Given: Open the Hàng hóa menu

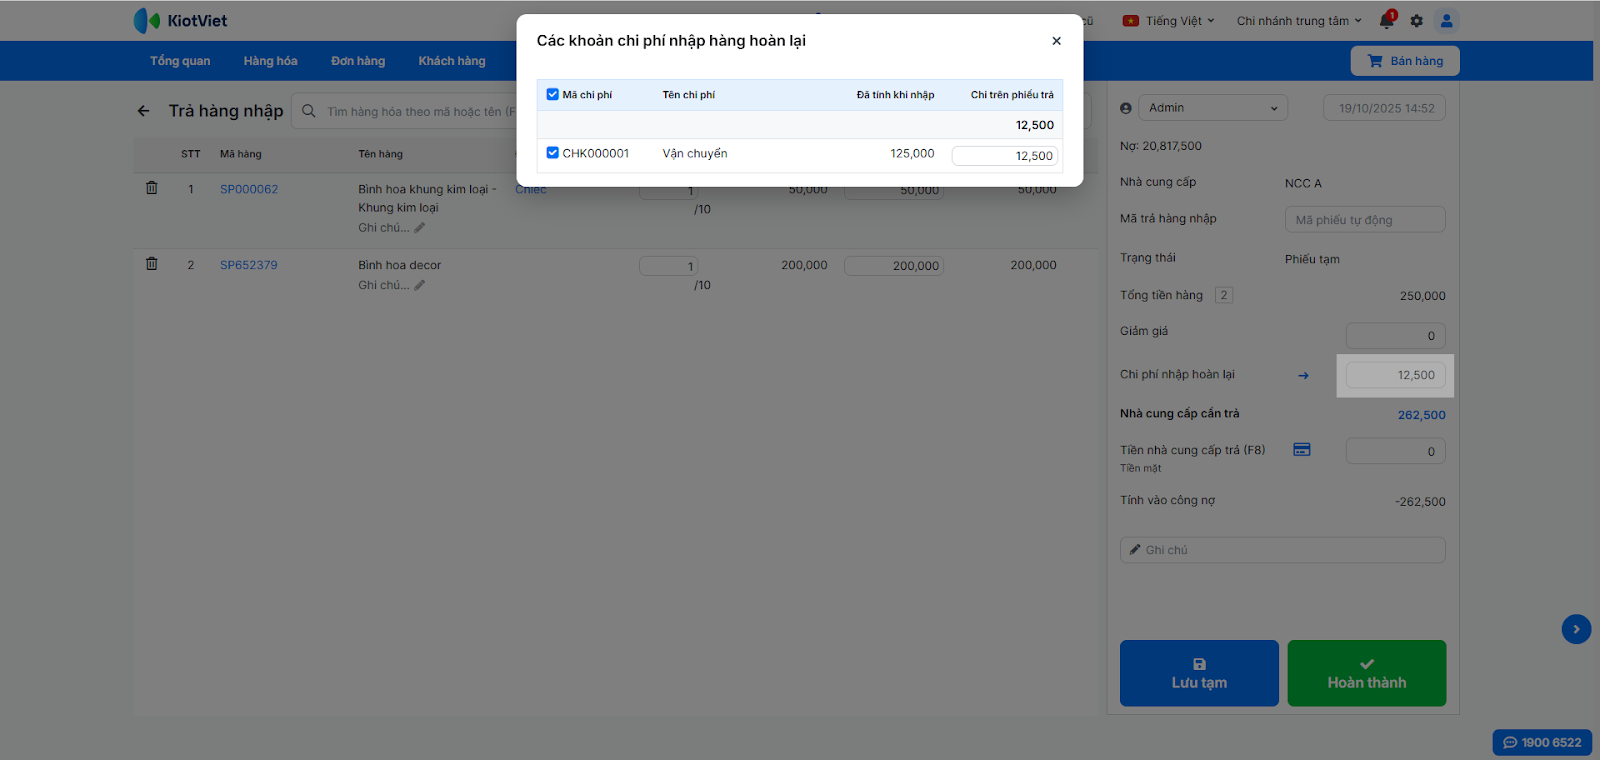Looking at the screenshot, I should pos(270,61).
